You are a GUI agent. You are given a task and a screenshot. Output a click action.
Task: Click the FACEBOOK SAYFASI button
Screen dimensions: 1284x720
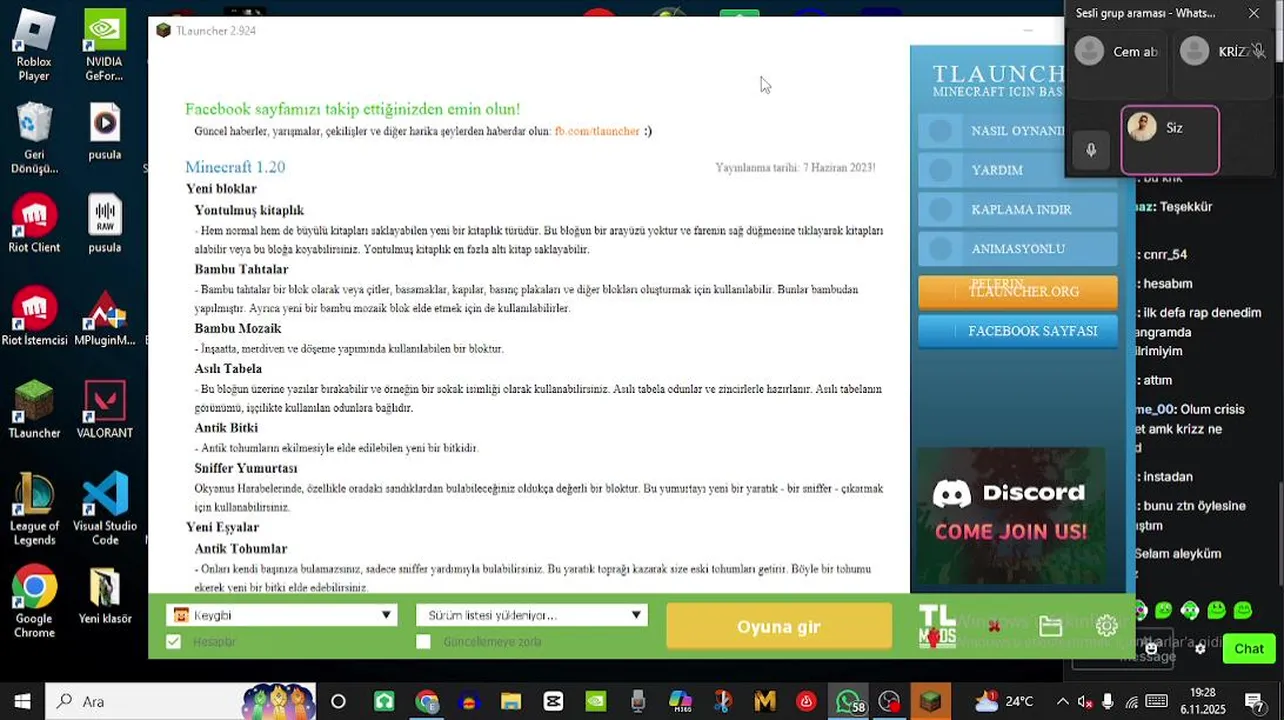pyautogui.click(x=1017, y=331)
